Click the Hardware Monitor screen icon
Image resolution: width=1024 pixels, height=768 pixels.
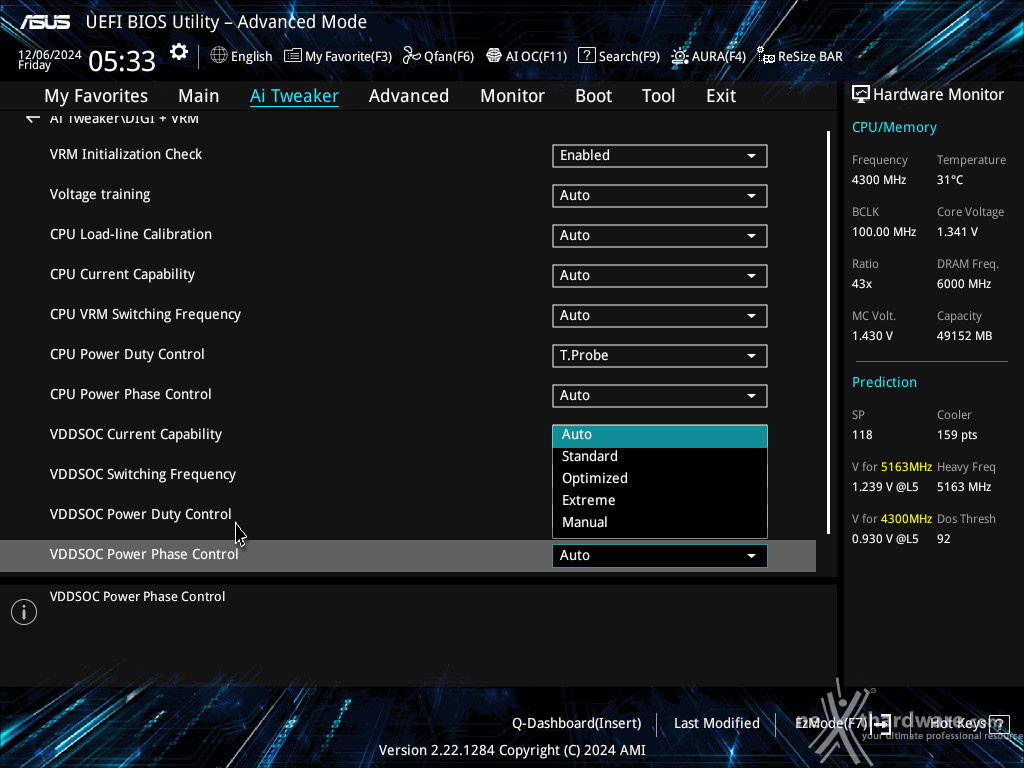(x=861, y=95)
